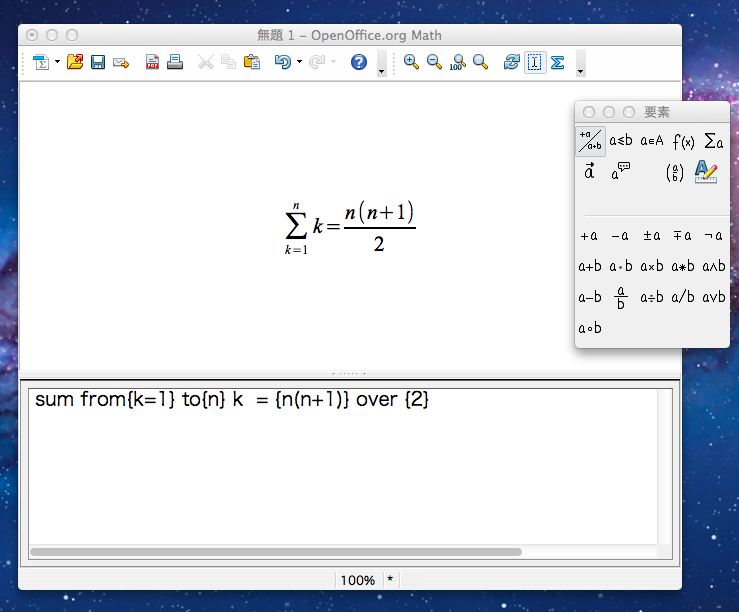
Task: Switch to Relations category a≤b
Action: pyautogui.click(x=621, y=140)
